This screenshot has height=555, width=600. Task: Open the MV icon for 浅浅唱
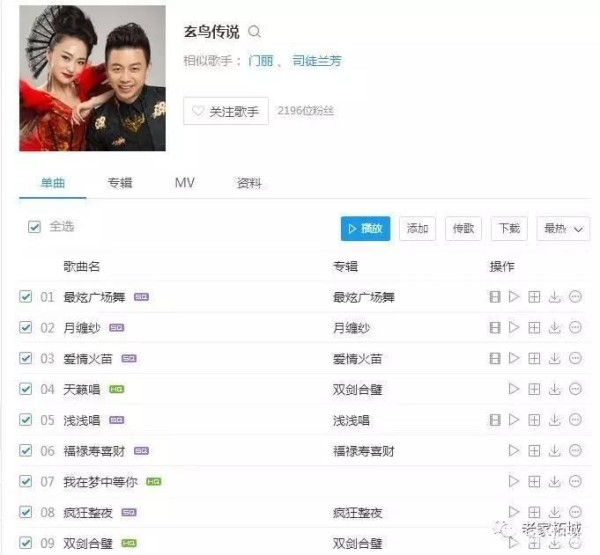pos(495,420)
